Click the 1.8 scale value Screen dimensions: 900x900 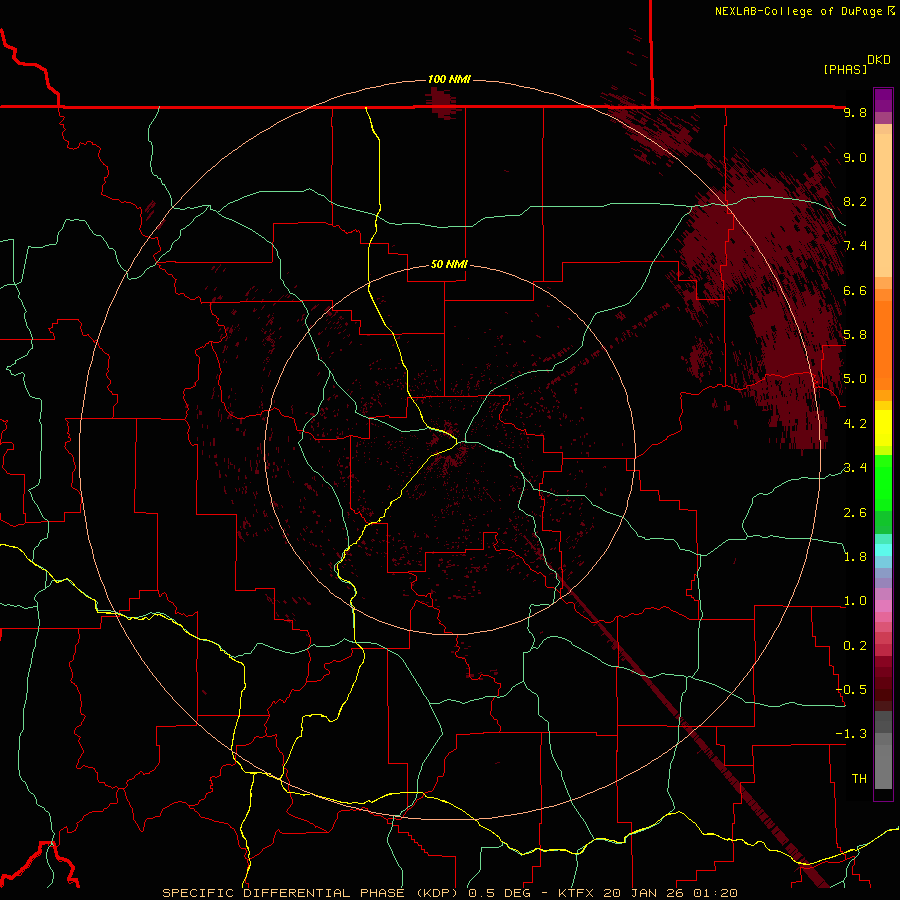855,556
